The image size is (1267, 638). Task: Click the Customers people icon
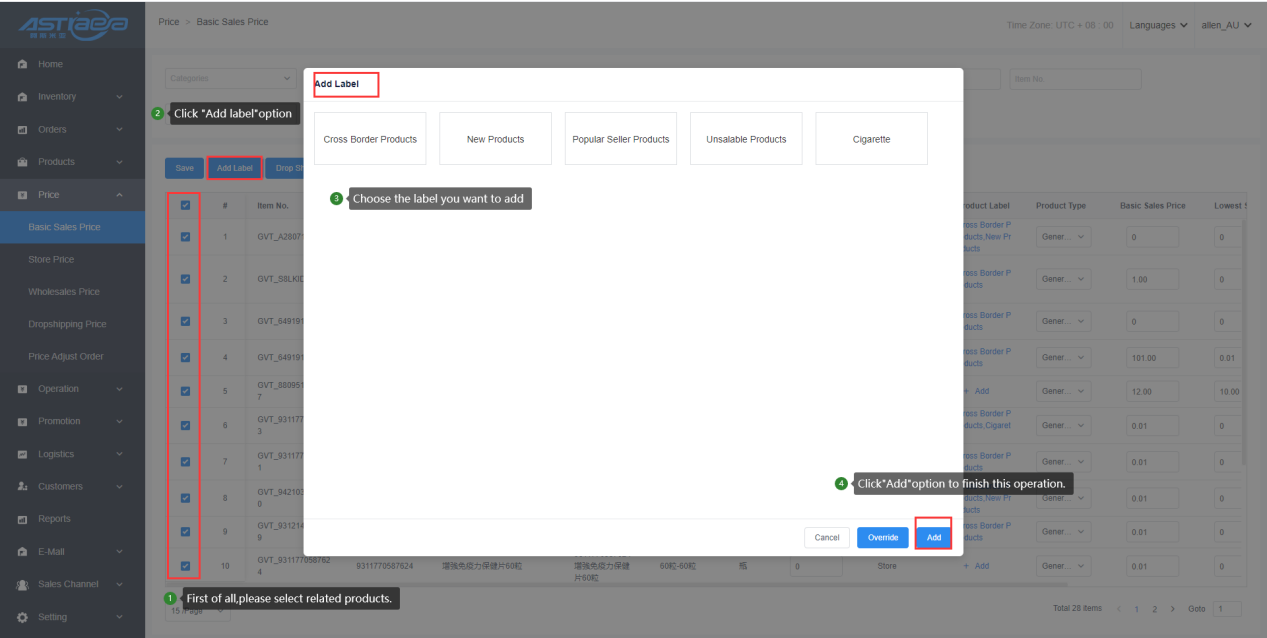click(22, 487)
